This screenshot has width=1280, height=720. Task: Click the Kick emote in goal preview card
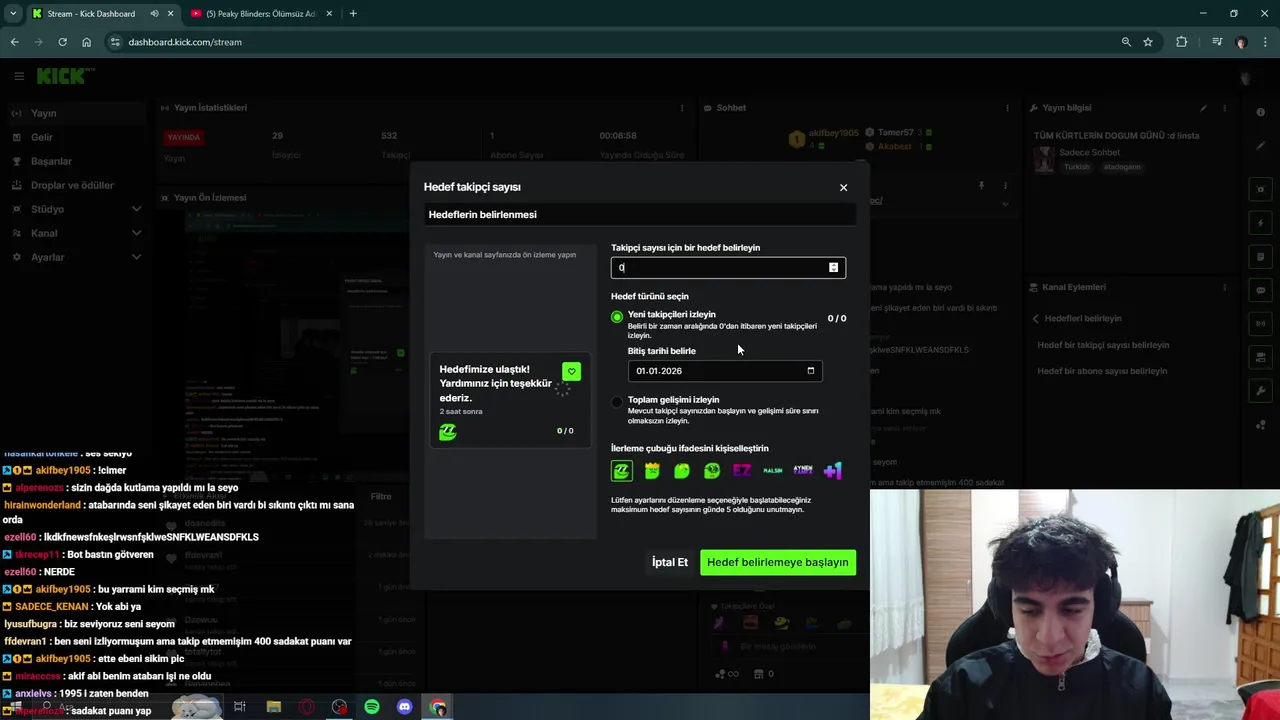448,431
